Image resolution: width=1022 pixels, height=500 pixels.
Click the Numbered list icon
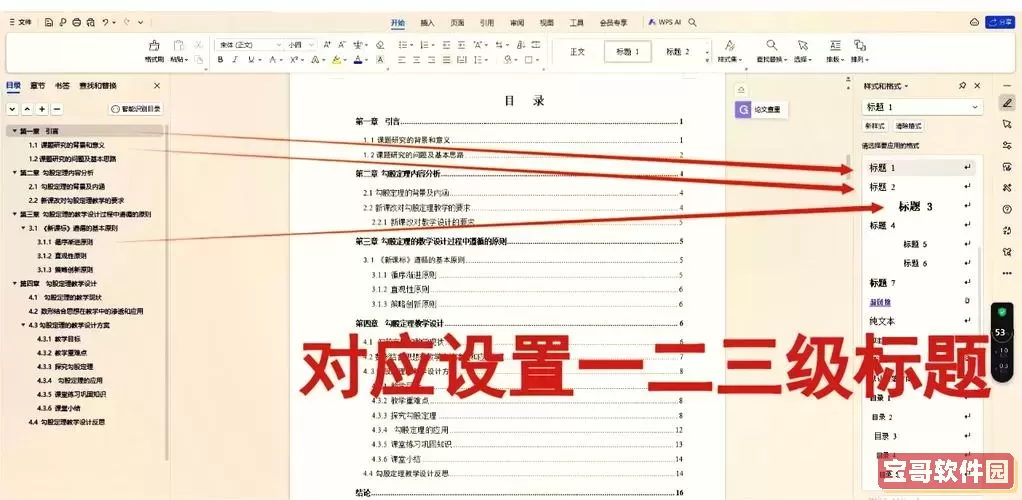click(424, 44)
